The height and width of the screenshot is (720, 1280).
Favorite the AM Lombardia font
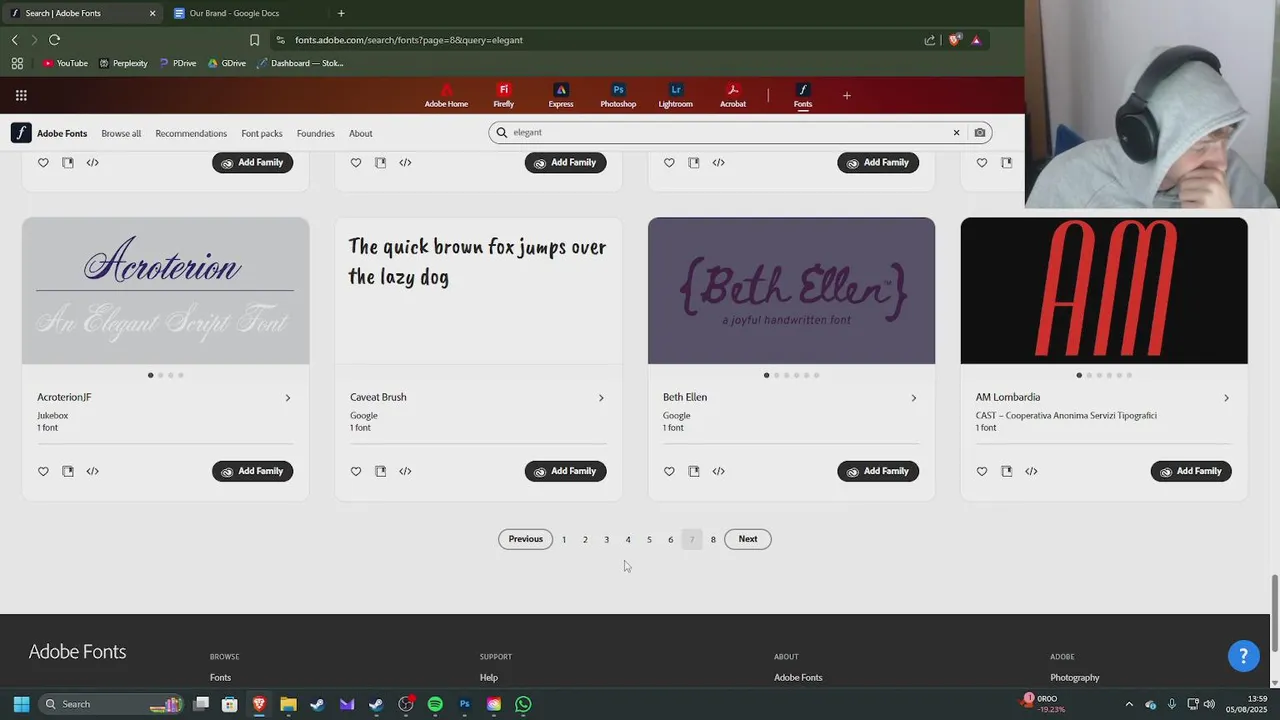(982, 471)
